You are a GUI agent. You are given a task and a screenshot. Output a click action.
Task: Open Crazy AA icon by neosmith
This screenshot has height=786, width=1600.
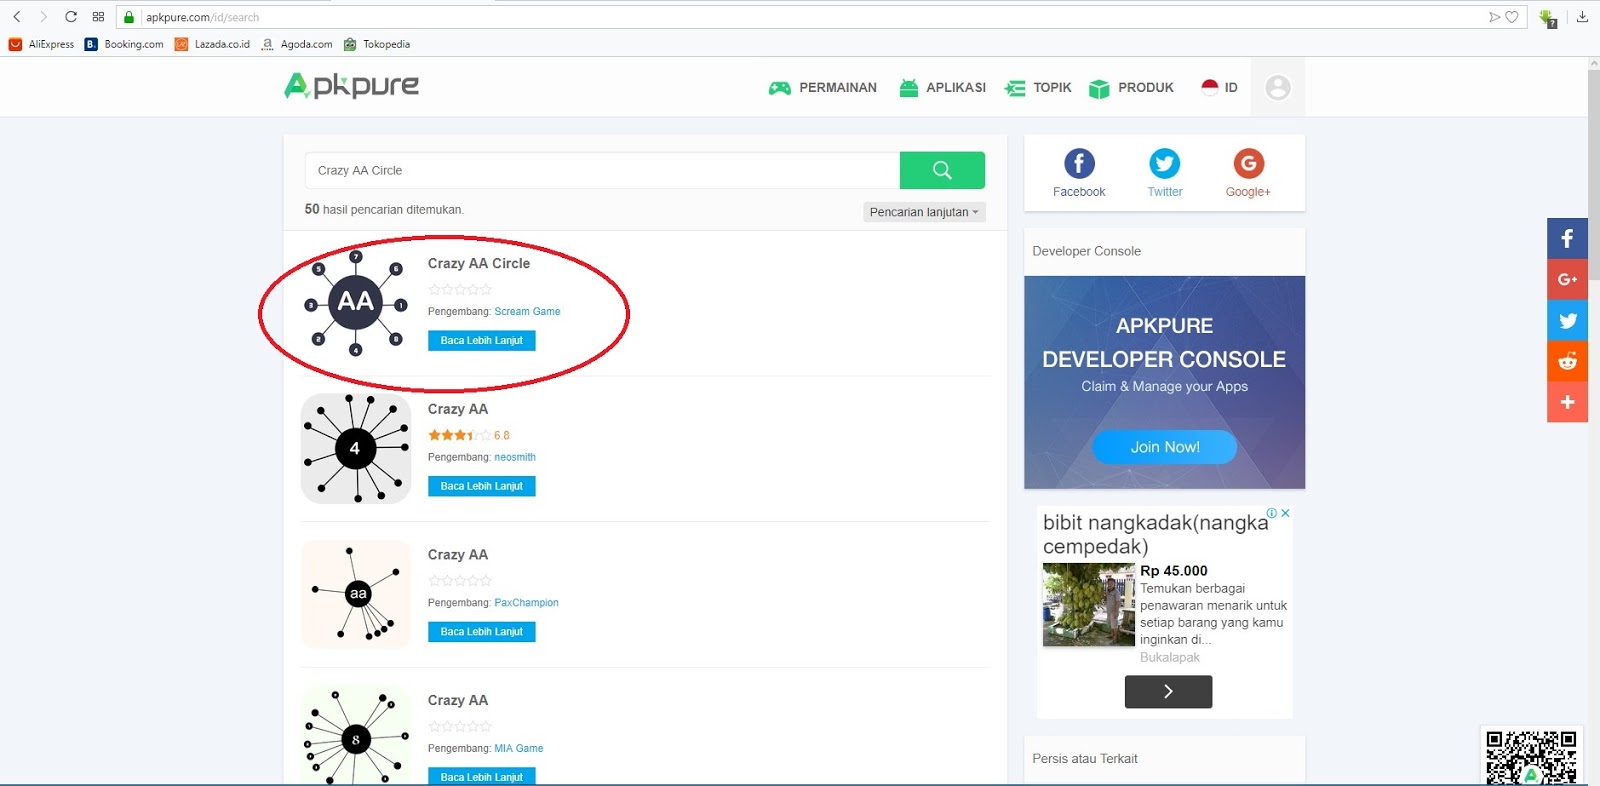[356, 448]
